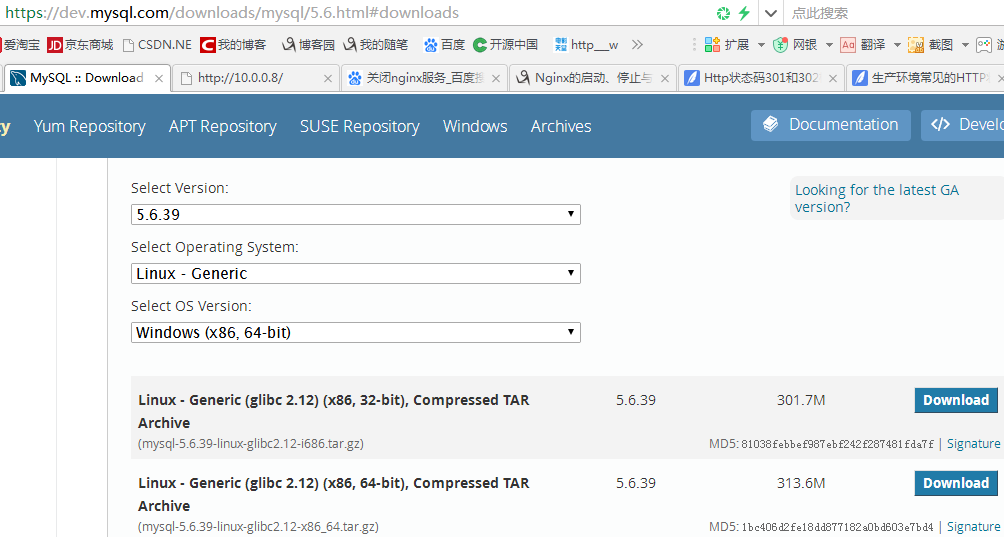Expand the 翻译 dropdown arrow

[x=896, y=45]
